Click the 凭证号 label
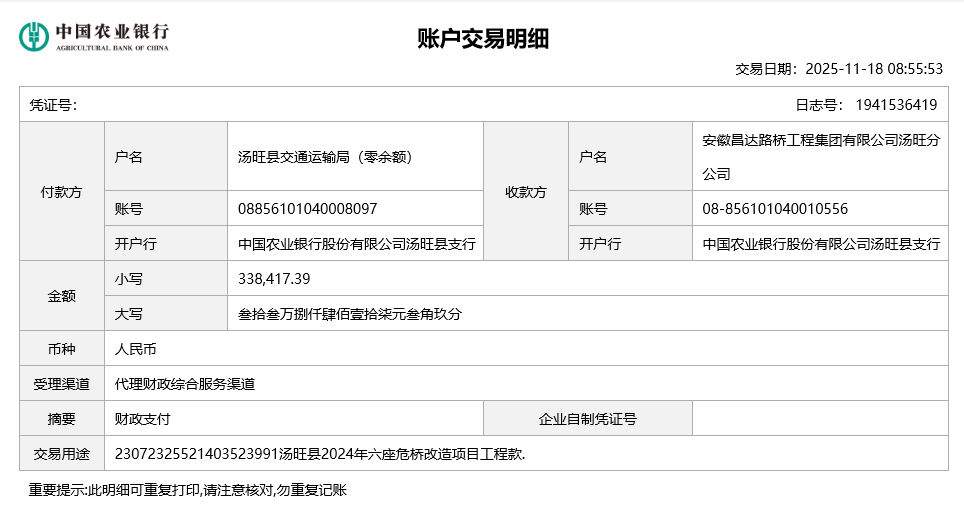This screenshot has width=964, height=517. [53, 105]
